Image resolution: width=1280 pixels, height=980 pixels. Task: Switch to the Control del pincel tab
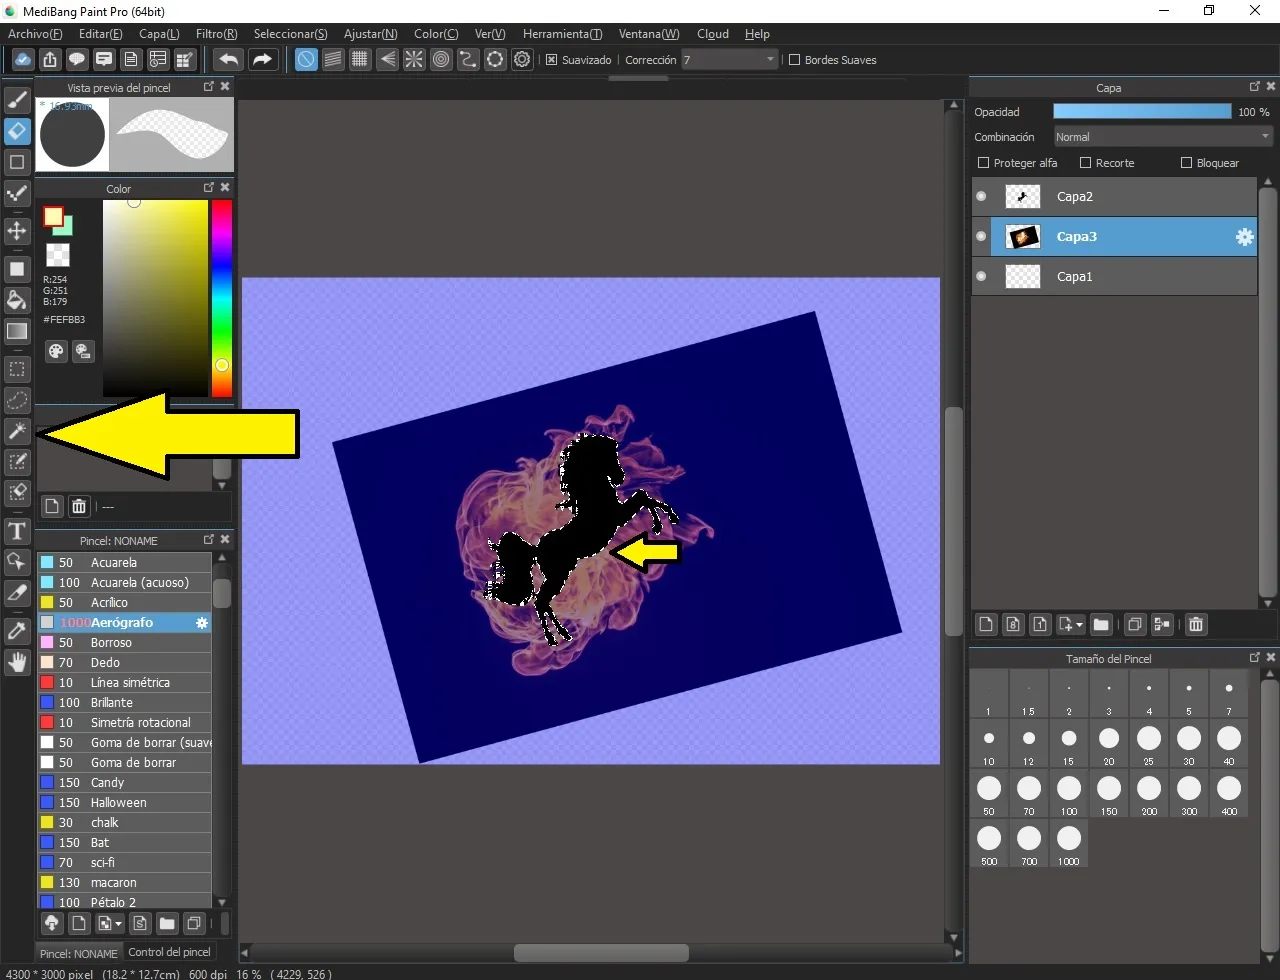(169, 952)
